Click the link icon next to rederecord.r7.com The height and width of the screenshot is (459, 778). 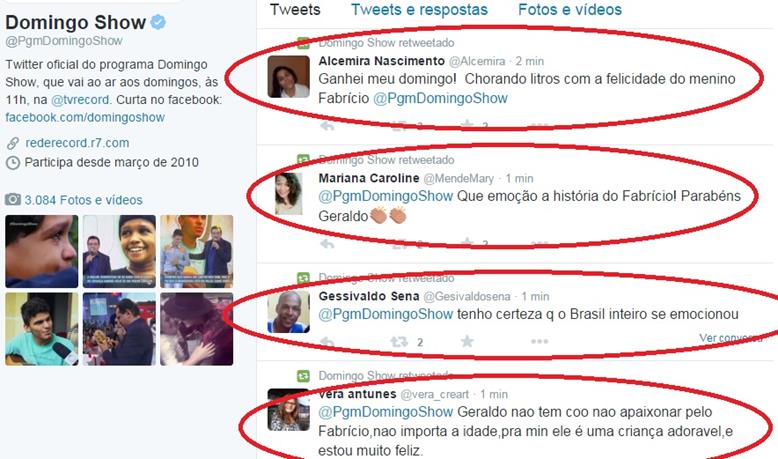[x=13, y=143]
